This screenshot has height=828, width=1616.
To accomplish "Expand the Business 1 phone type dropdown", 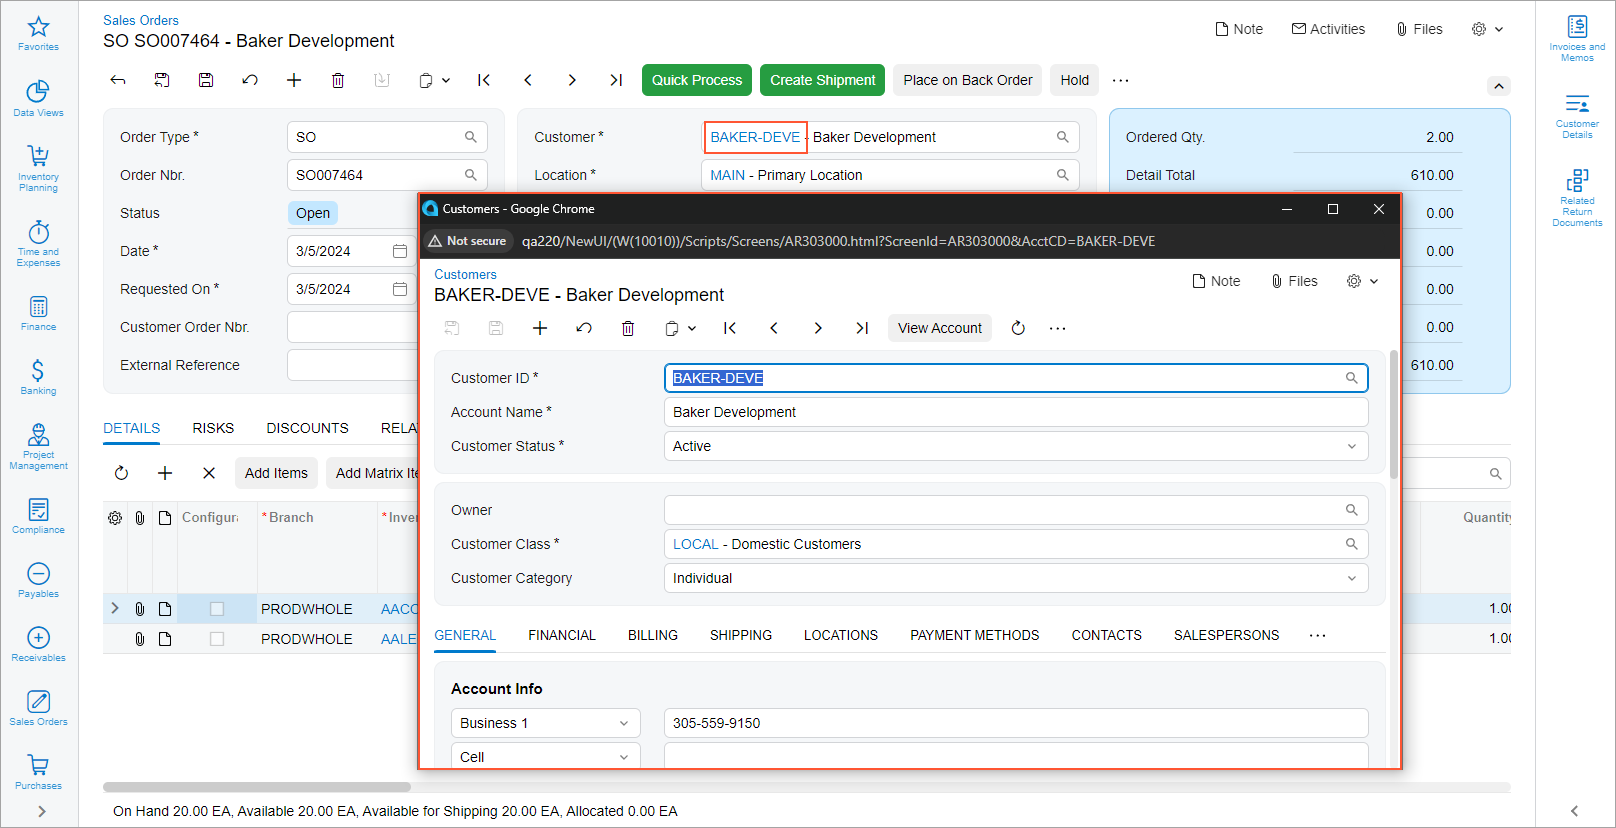I will tap(623, 723).
